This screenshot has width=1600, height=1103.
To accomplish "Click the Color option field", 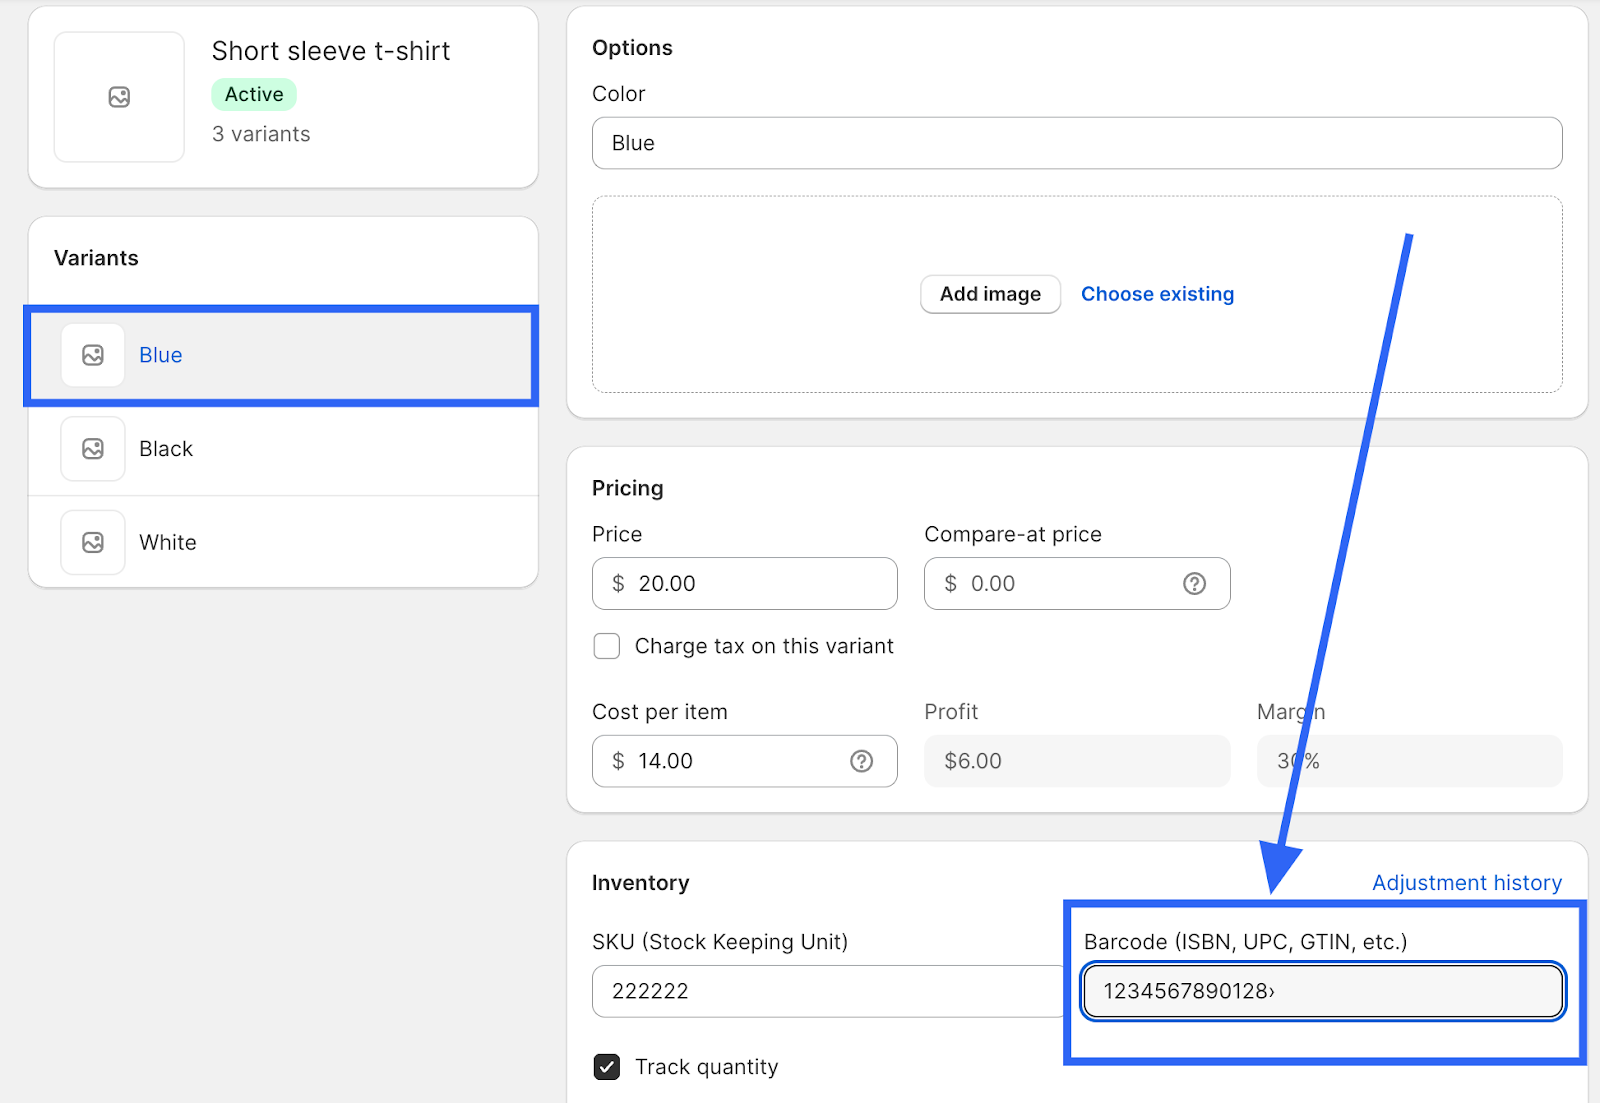I will tap(1077, 143).
